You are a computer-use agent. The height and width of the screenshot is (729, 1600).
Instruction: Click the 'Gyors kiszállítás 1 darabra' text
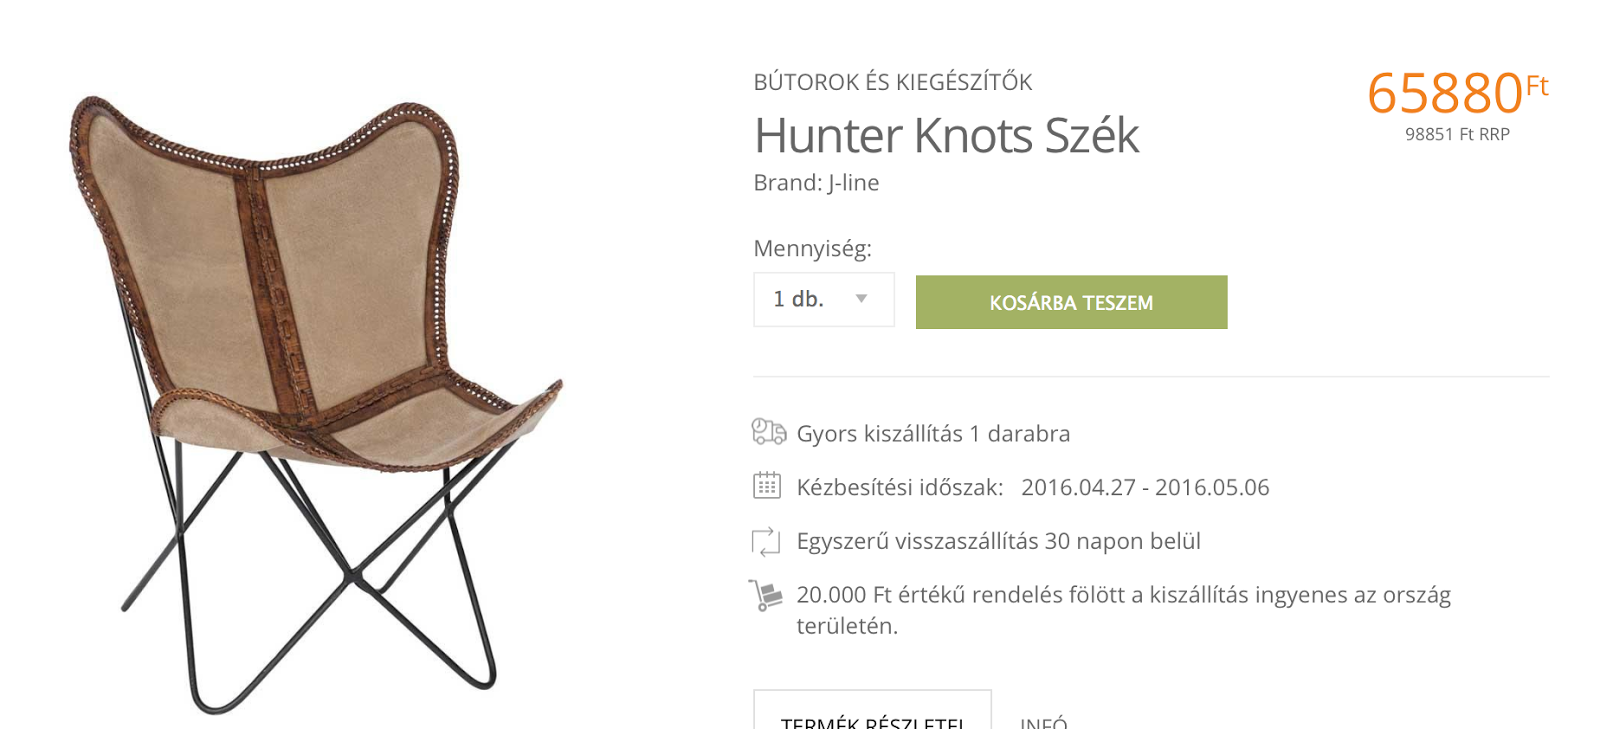click(x=933, y=433)
